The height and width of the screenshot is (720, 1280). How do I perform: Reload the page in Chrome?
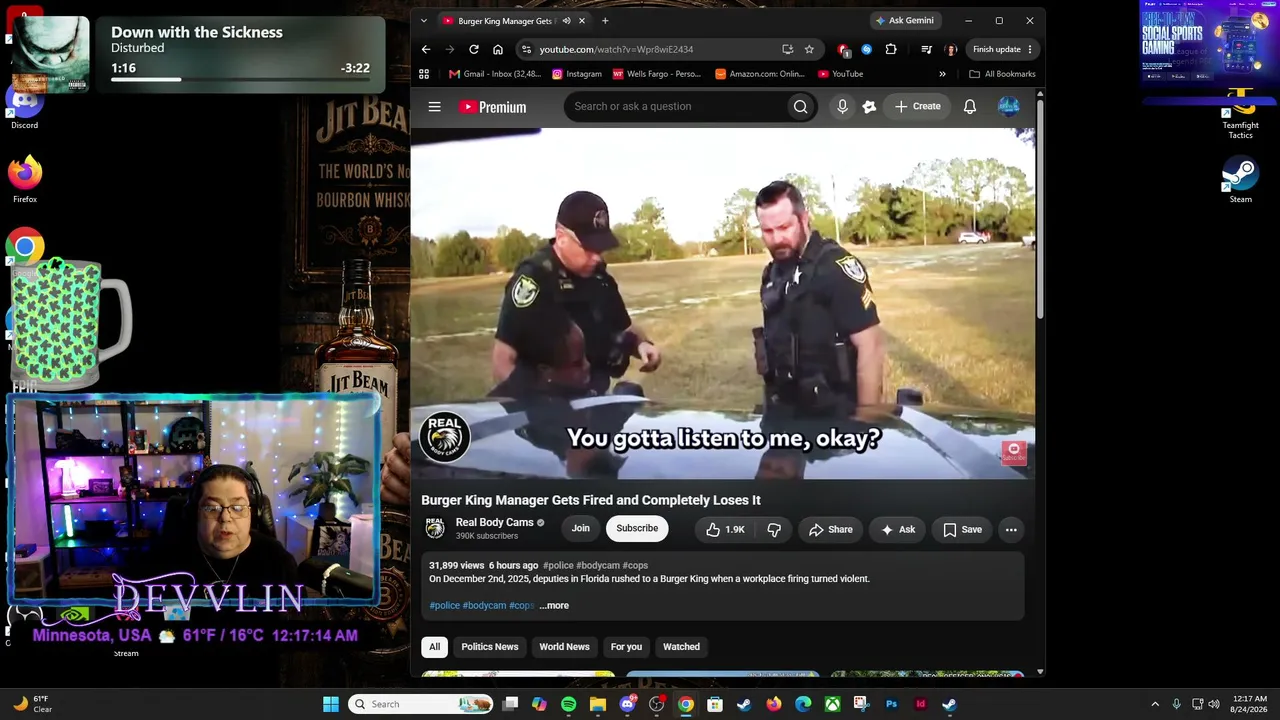click(x=474, y=49)
